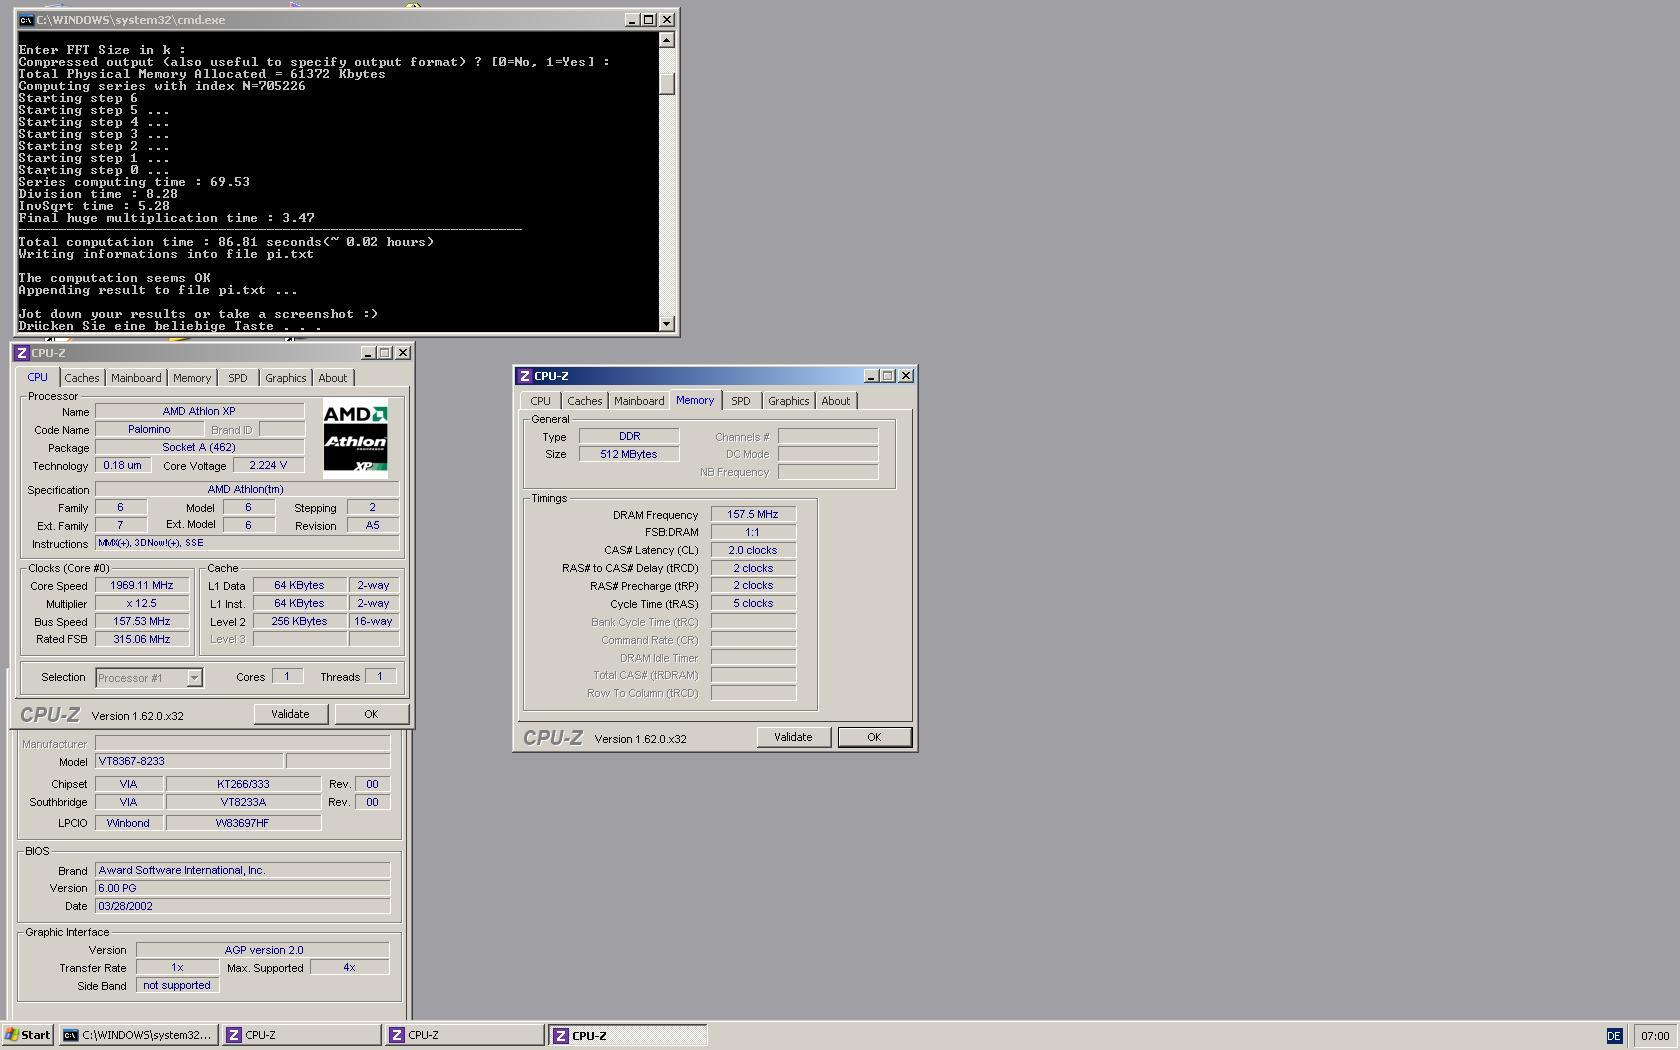Click the CPU-Z Z icon in the left window title bar
Image resolution: width=1680 pixels, height=1050 pixels.
[x=22, y=353]
